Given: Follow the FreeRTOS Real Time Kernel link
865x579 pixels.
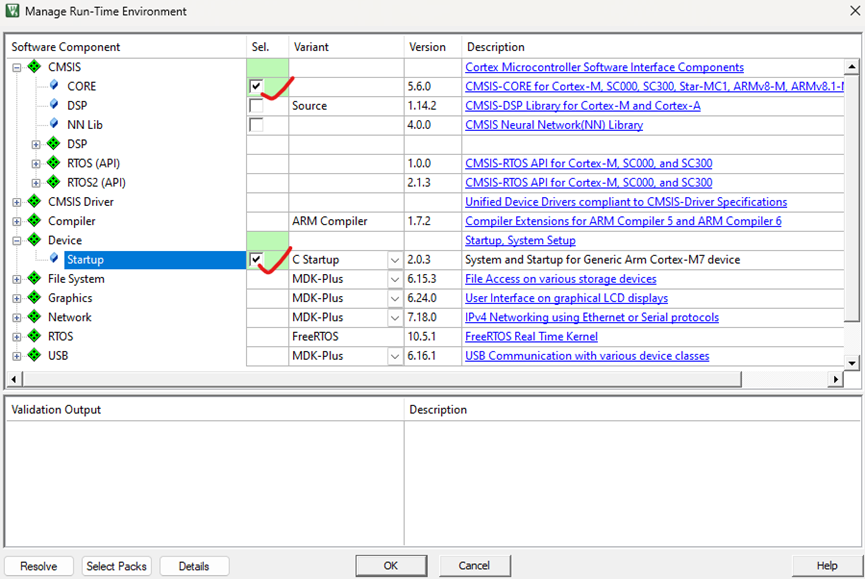Looking at the screenshot, I should (x=531, y=336).
